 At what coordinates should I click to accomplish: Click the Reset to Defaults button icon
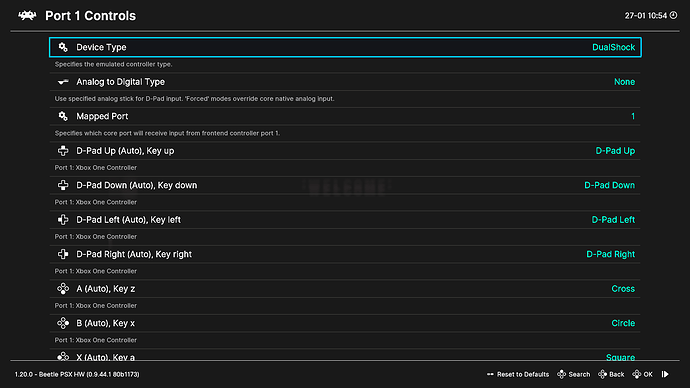(490, 374)
